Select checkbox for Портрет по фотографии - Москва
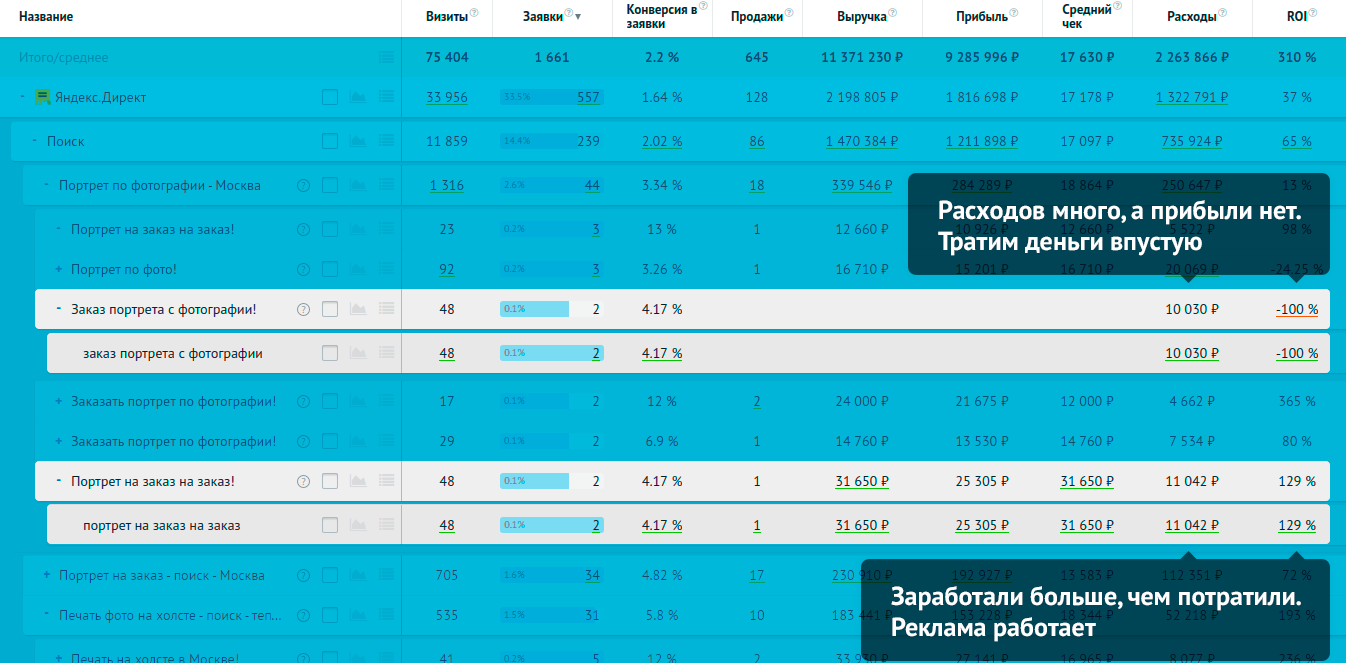The height and width of the screenshot is (663, 1346). pyautogui.click(x=330, y=185)
